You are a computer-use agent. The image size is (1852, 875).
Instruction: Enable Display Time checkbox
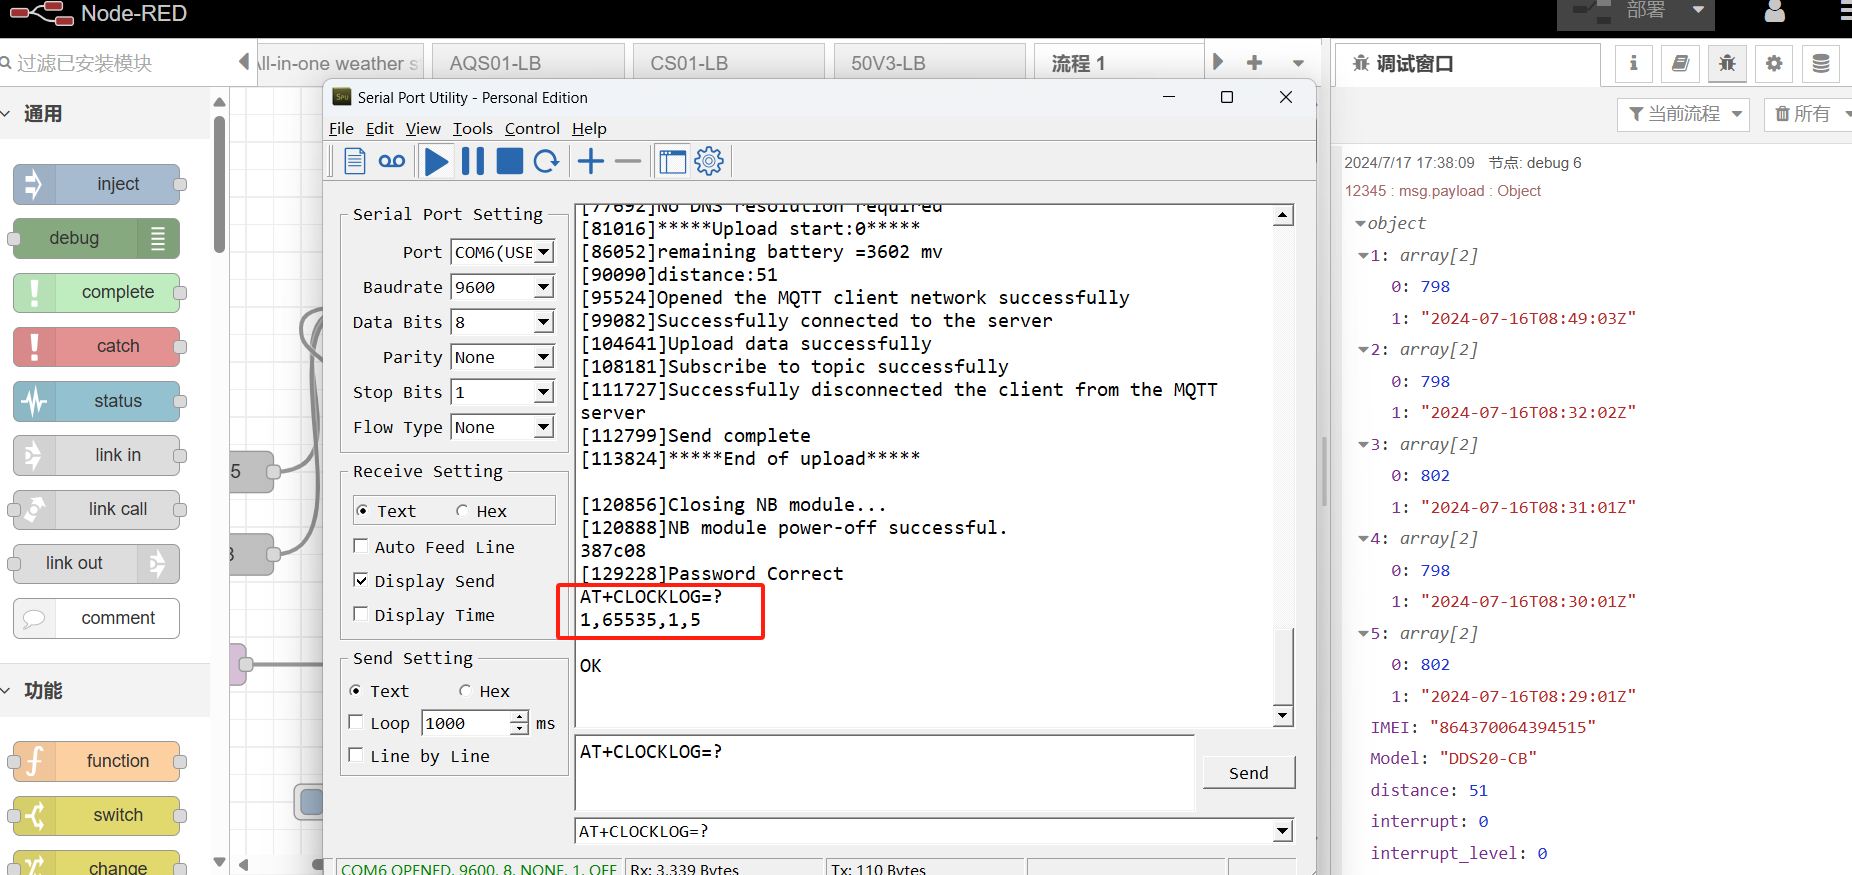[x=361, y=614]
